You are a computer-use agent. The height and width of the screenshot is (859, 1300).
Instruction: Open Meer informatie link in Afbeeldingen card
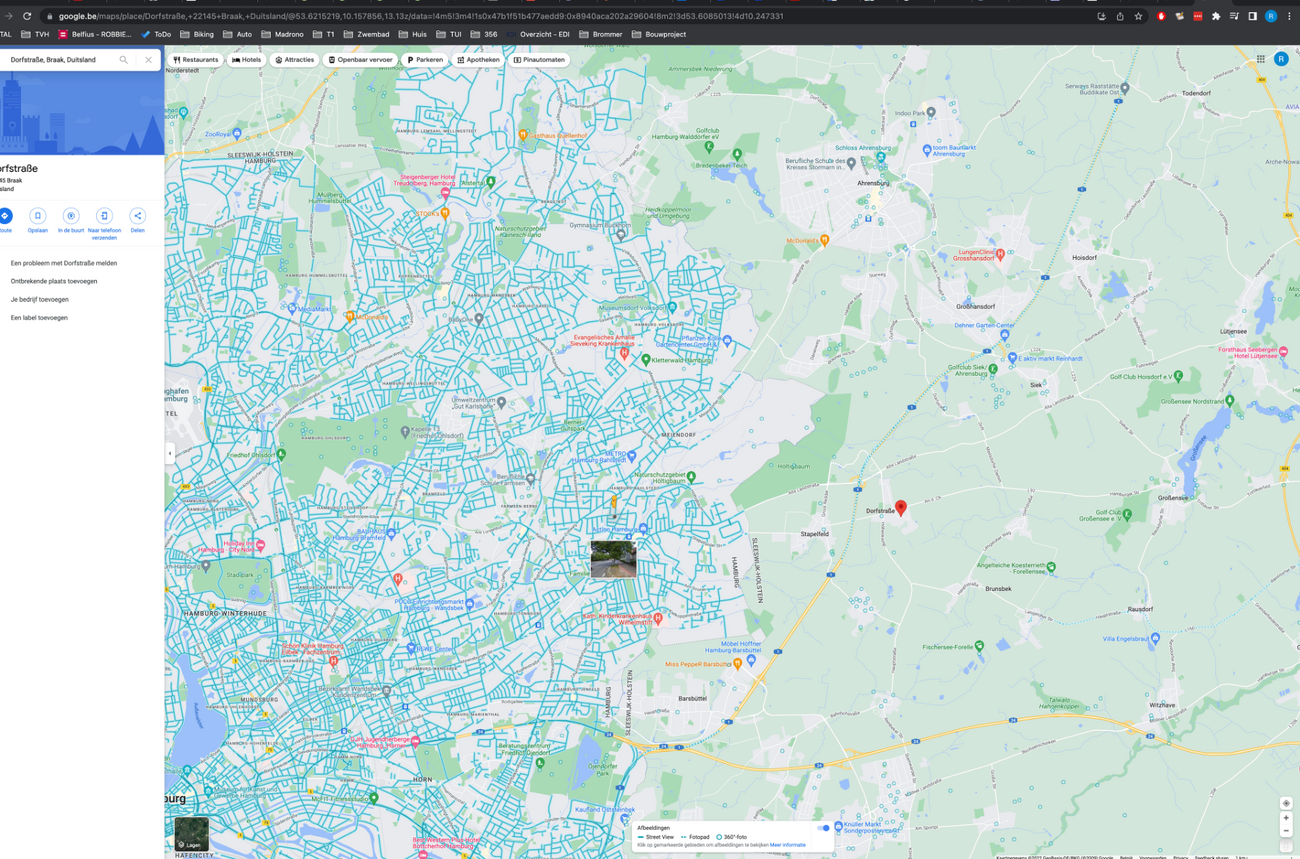pos(788,845)
